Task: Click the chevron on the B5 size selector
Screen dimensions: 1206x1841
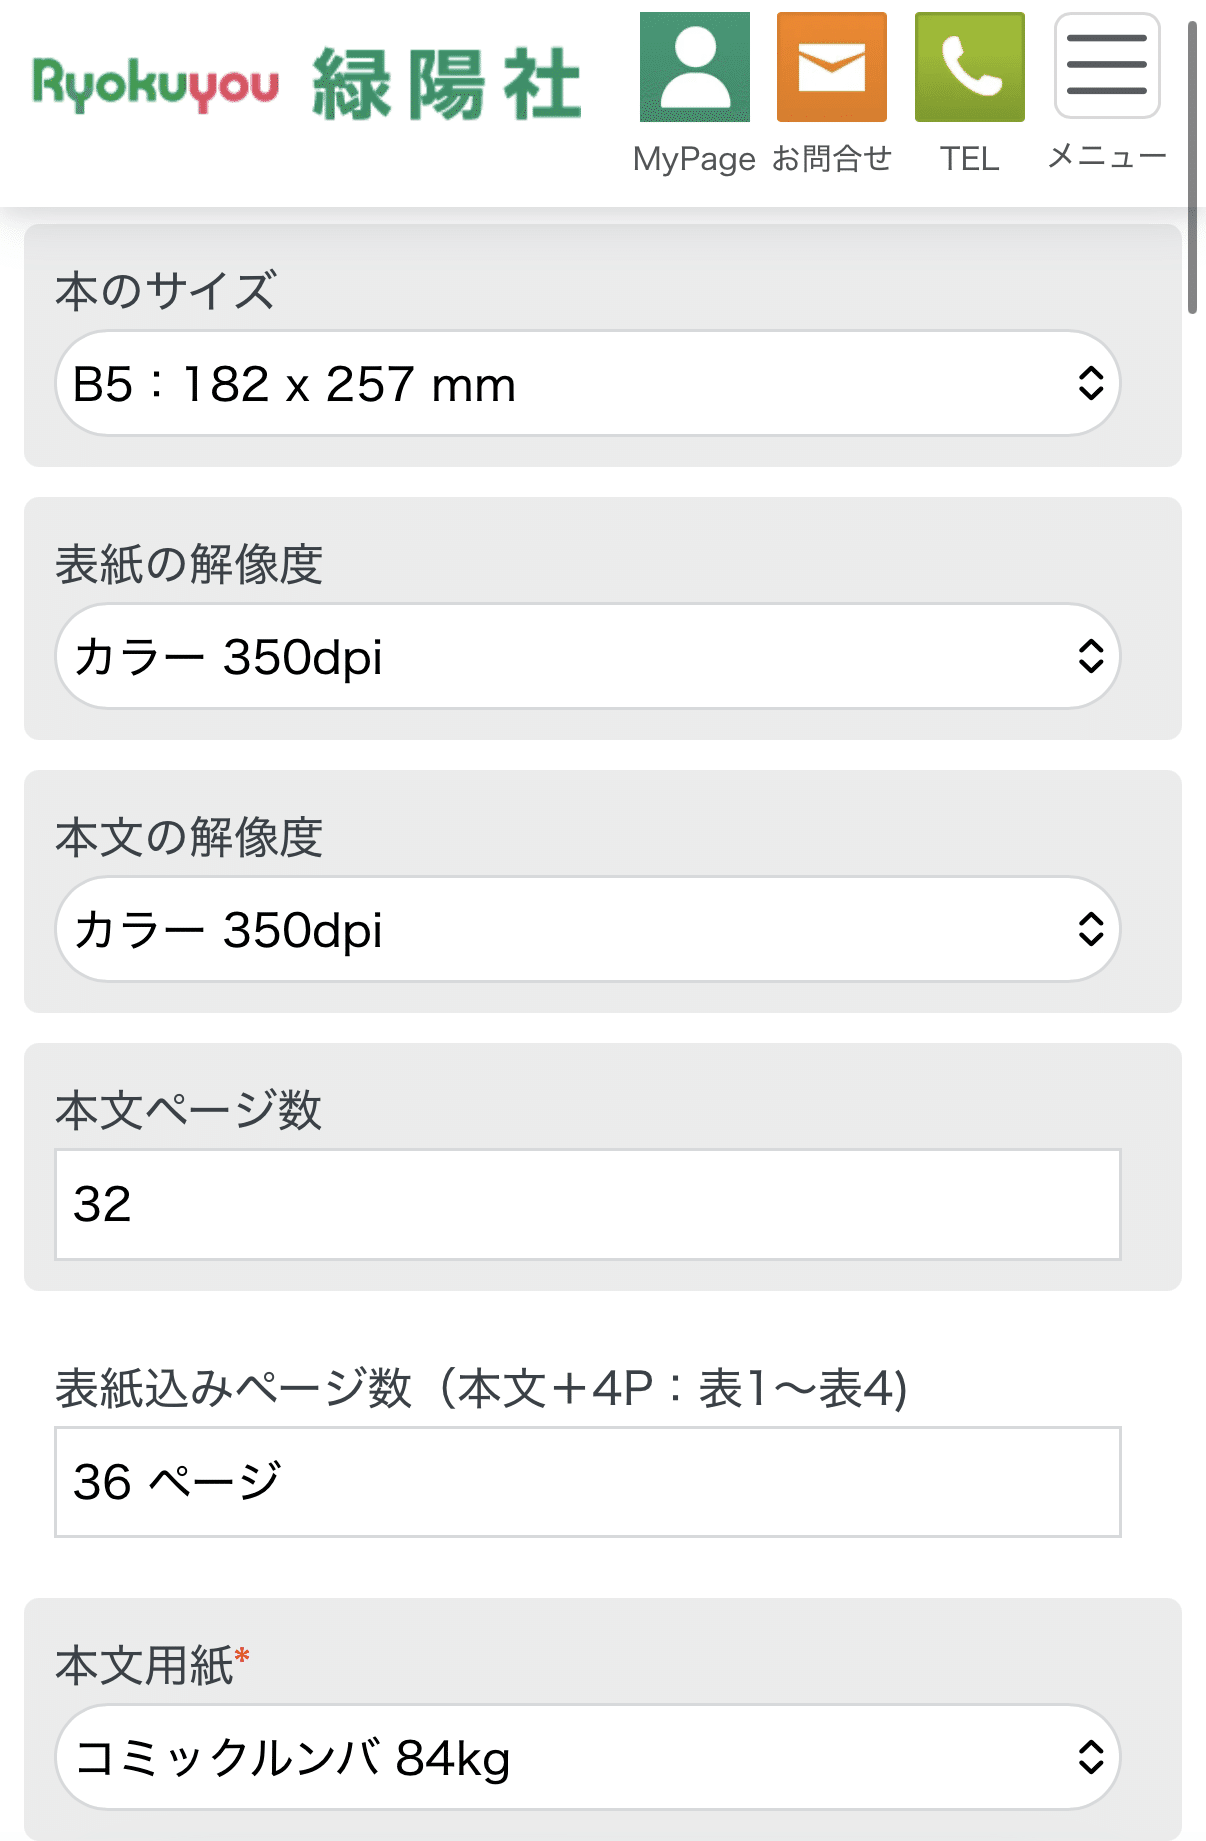Action: pyautogui.click(x=1093, y=383)
